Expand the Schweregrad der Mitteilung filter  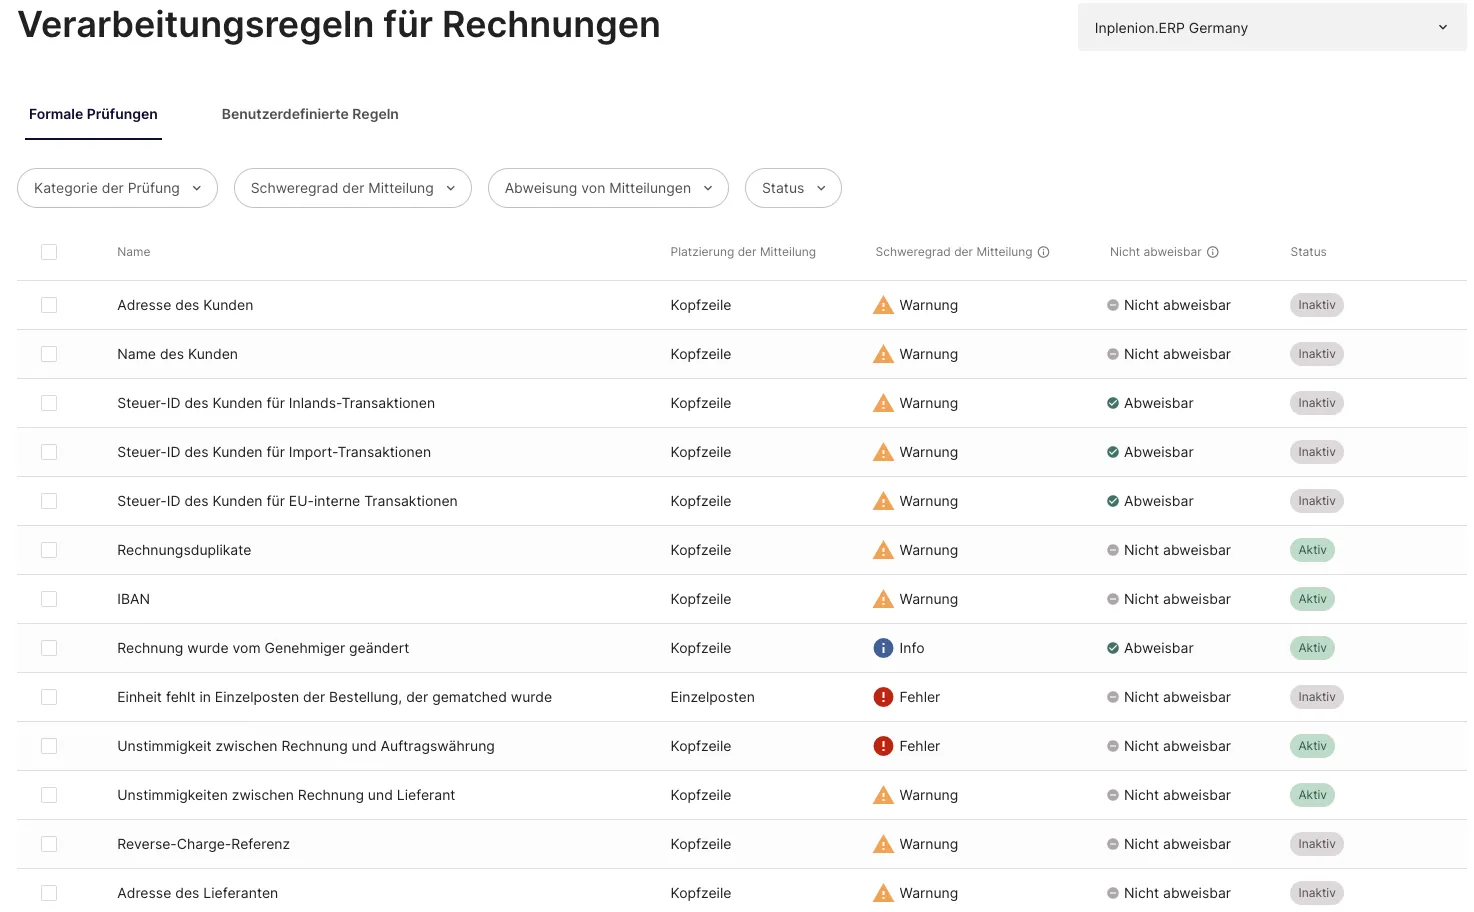(x=352, y=188)
